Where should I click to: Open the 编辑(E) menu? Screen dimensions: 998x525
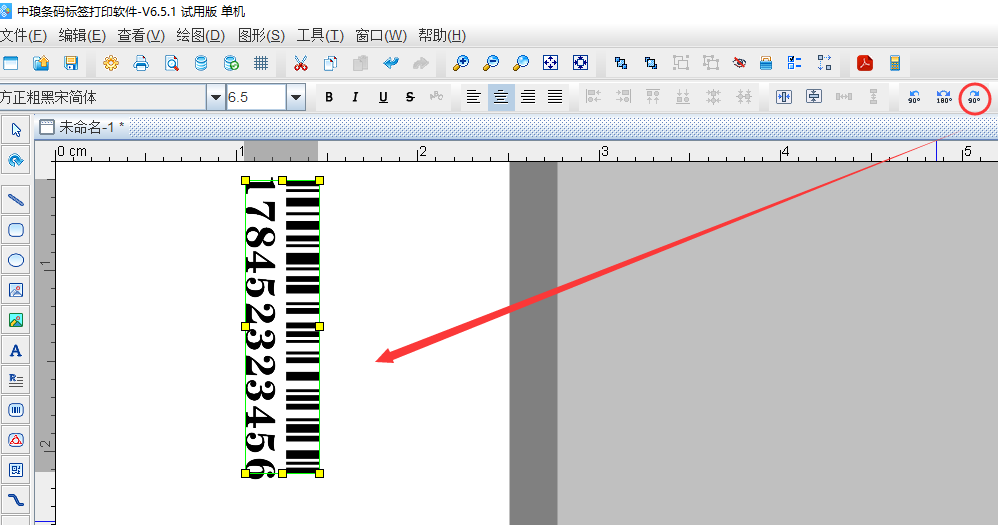[x=82, y=36]
